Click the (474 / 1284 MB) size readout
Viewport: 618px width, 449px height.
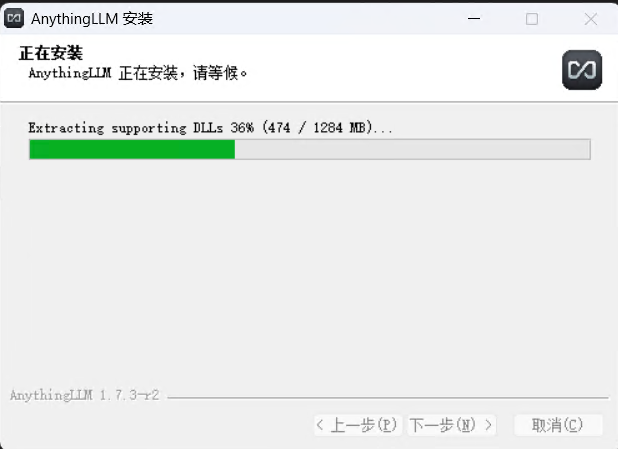(317, 128)
